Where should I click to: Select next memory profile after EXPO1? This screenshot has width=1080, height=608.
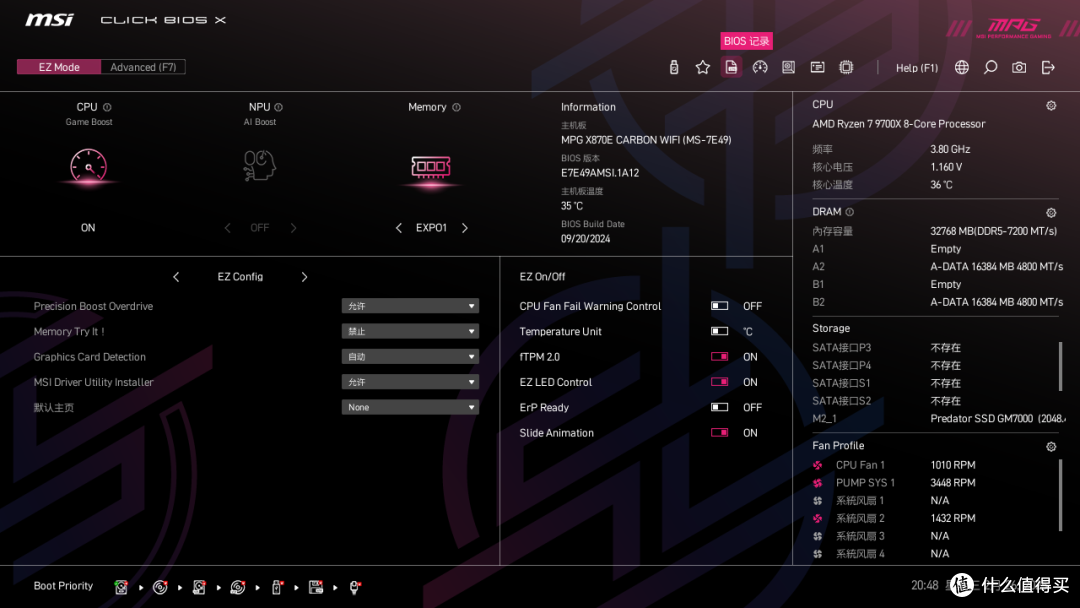click(x=464, y=228)
